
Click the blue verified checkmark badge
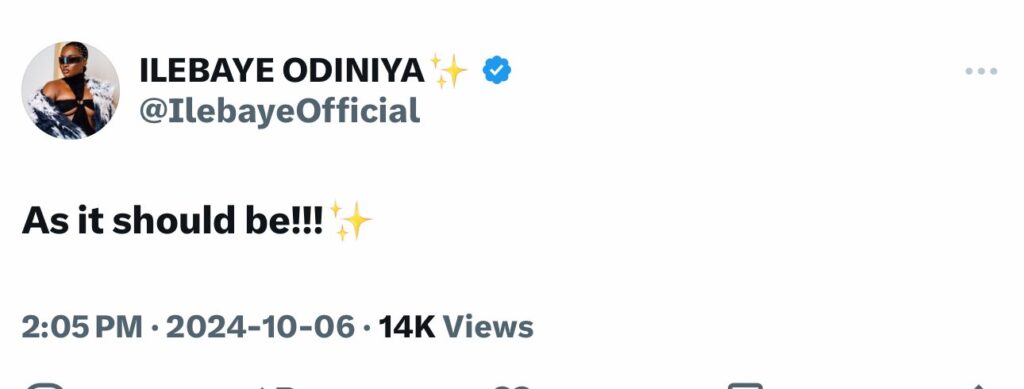(497, 70)
